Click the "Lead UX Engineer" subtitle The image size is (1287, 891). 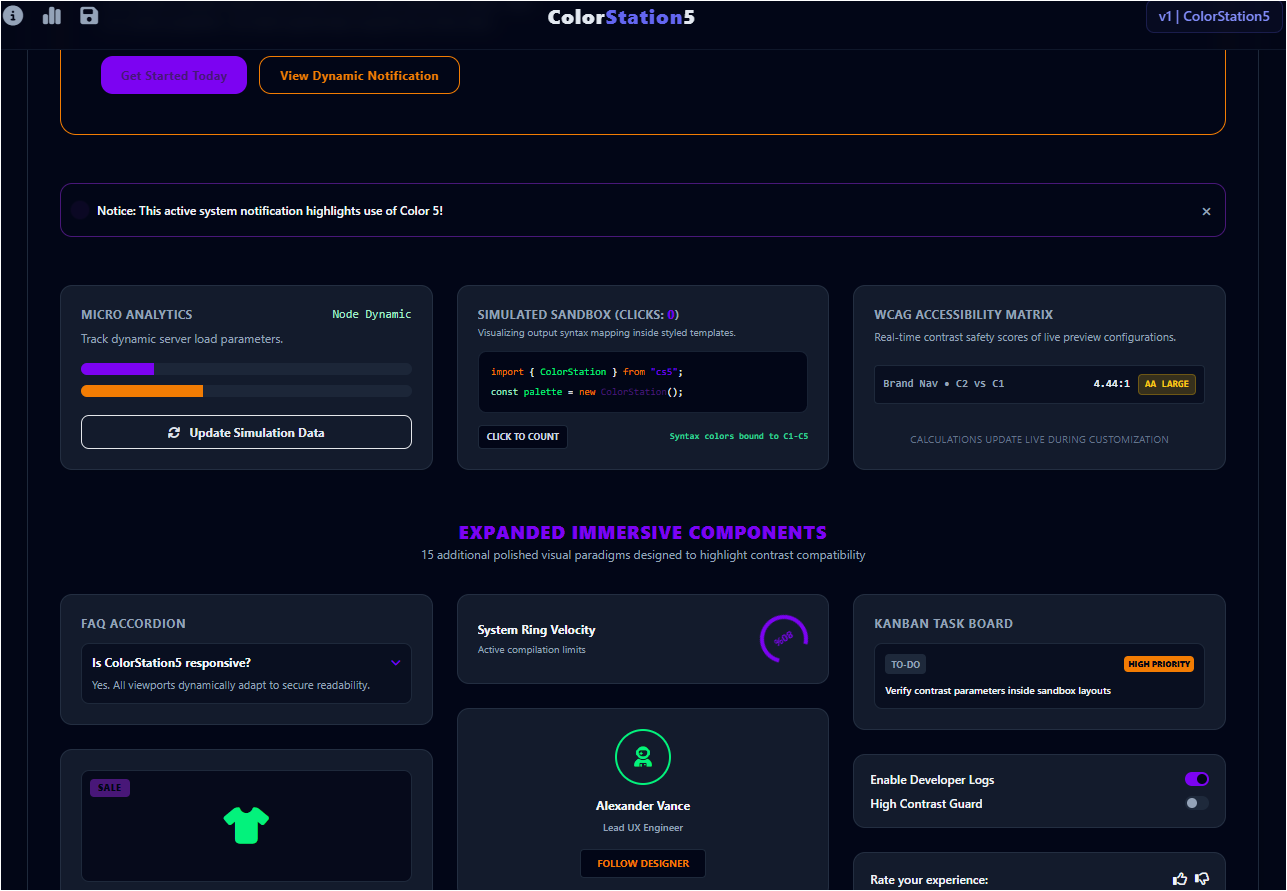pos(643,828)
